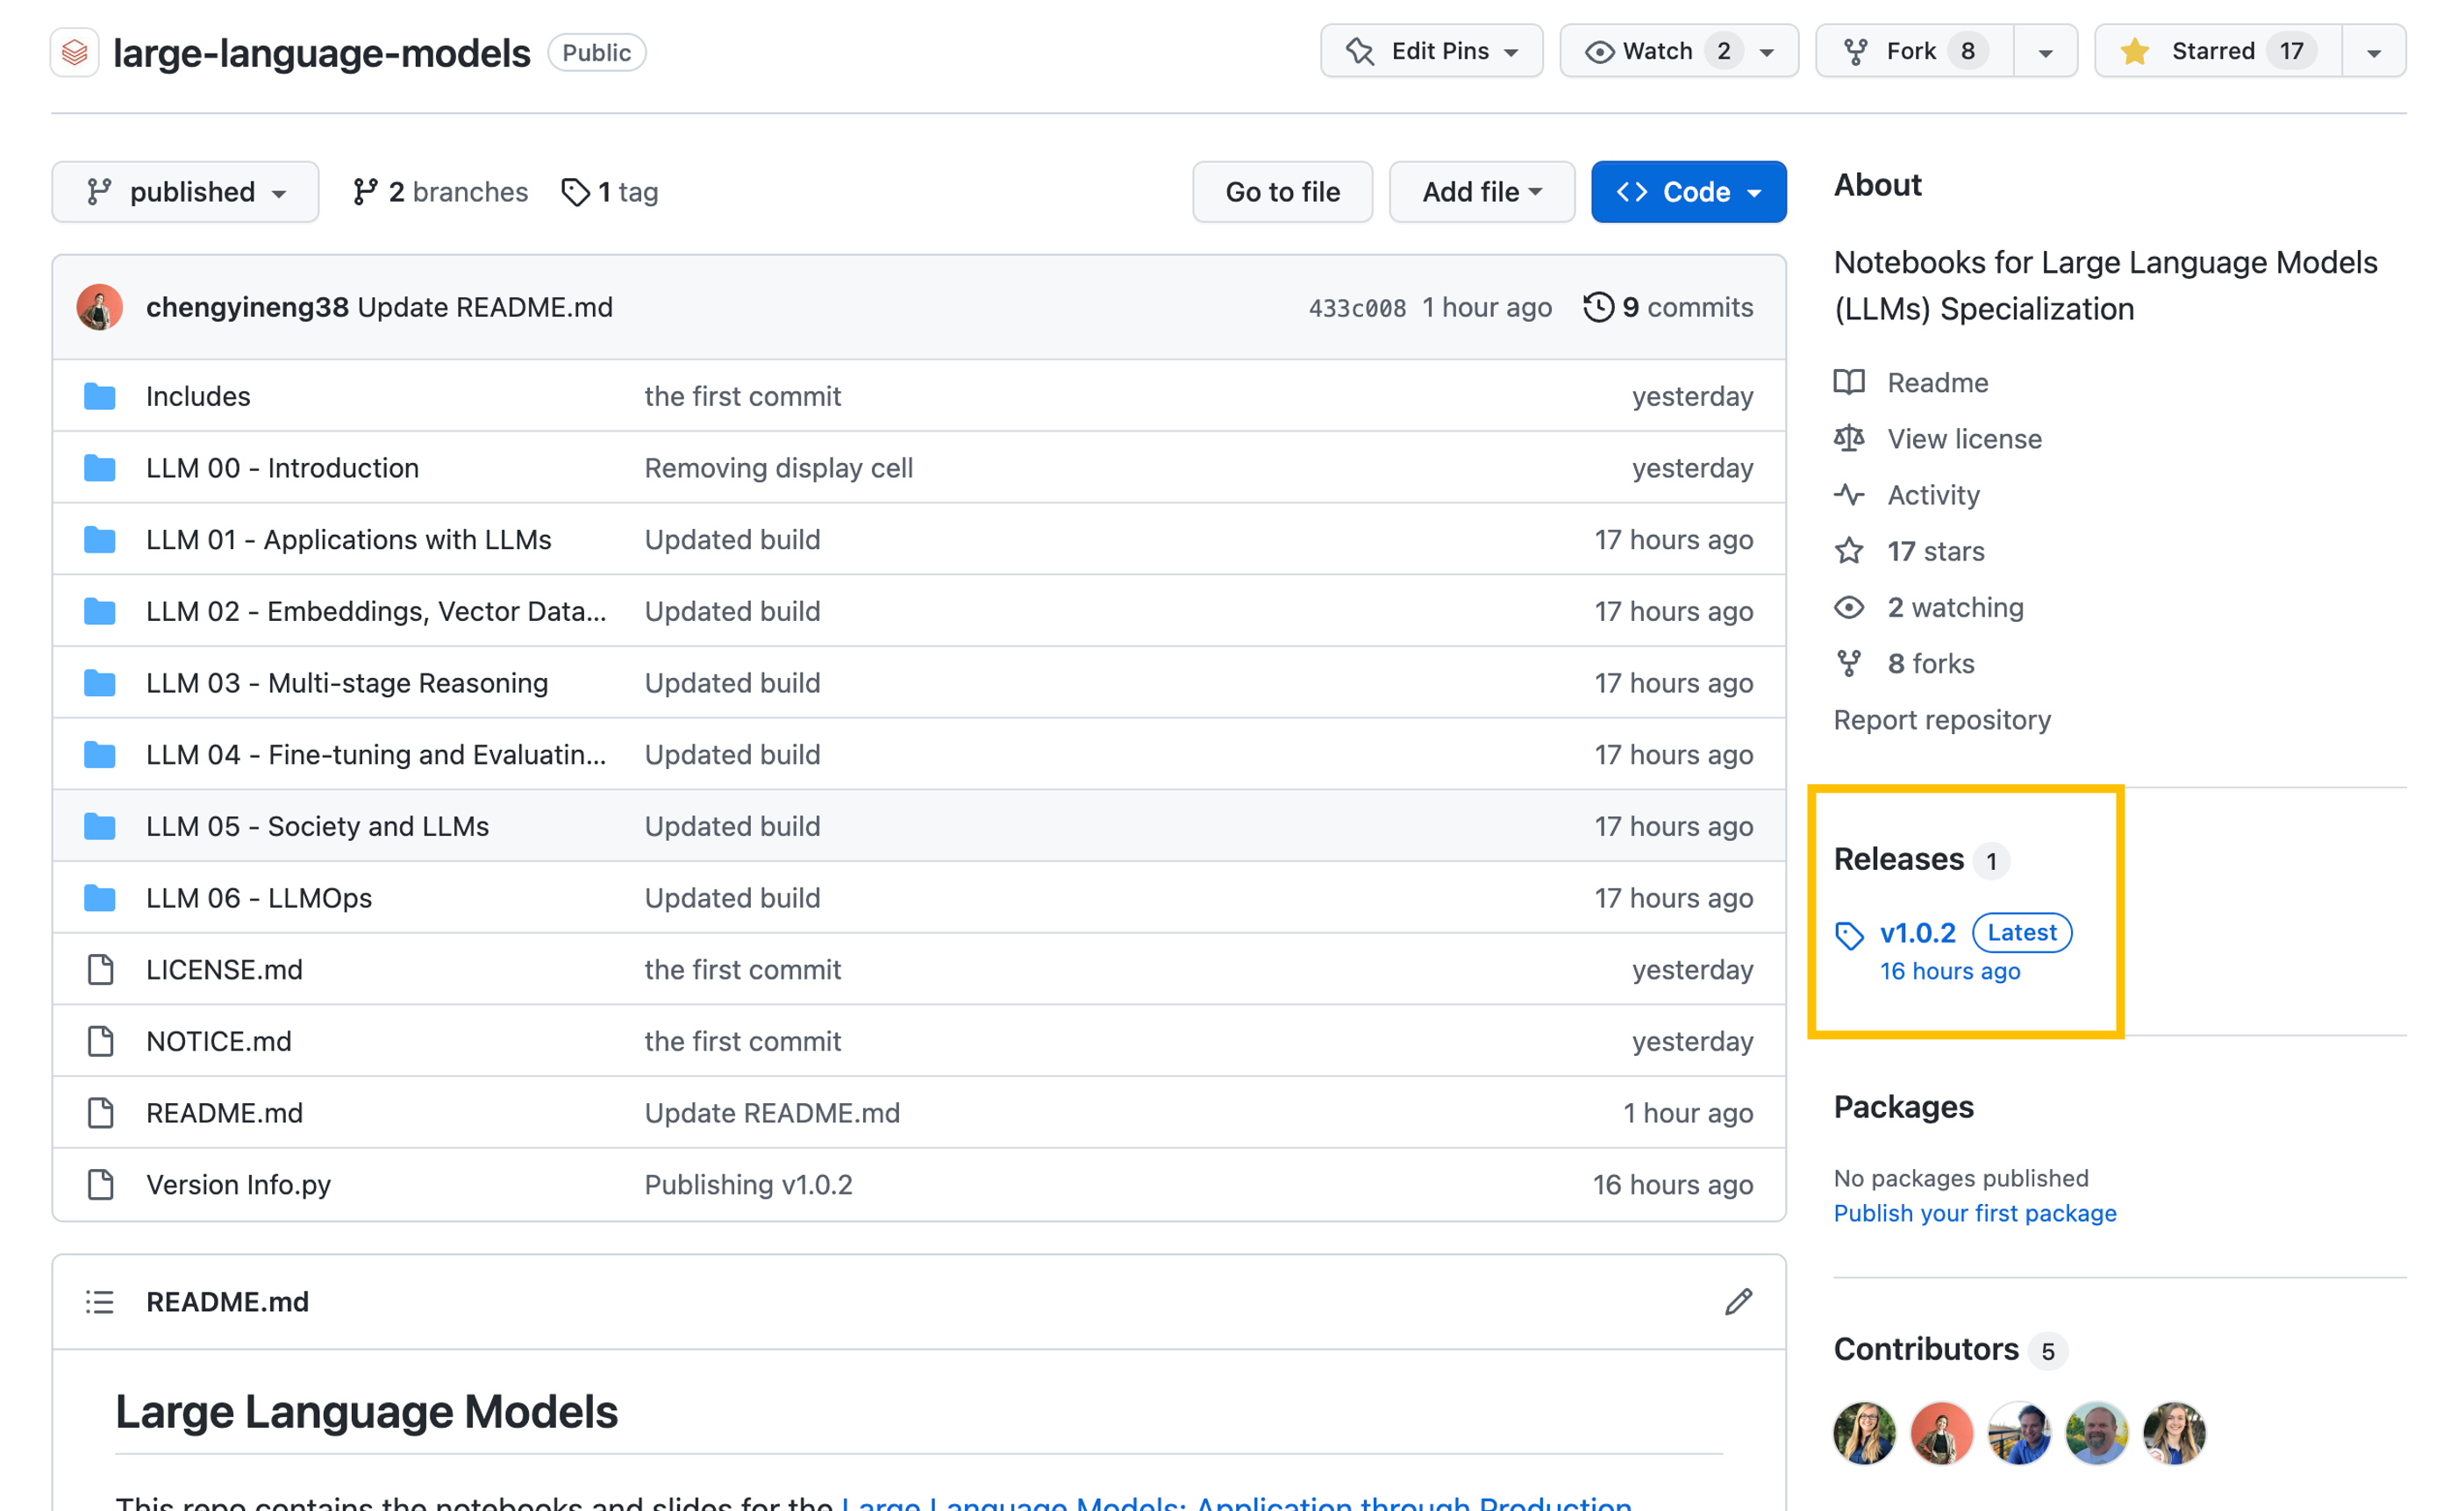Open LLM 06 - LLMOps folder
This screenshot has height=1511, width=2464.
[259, 898]
